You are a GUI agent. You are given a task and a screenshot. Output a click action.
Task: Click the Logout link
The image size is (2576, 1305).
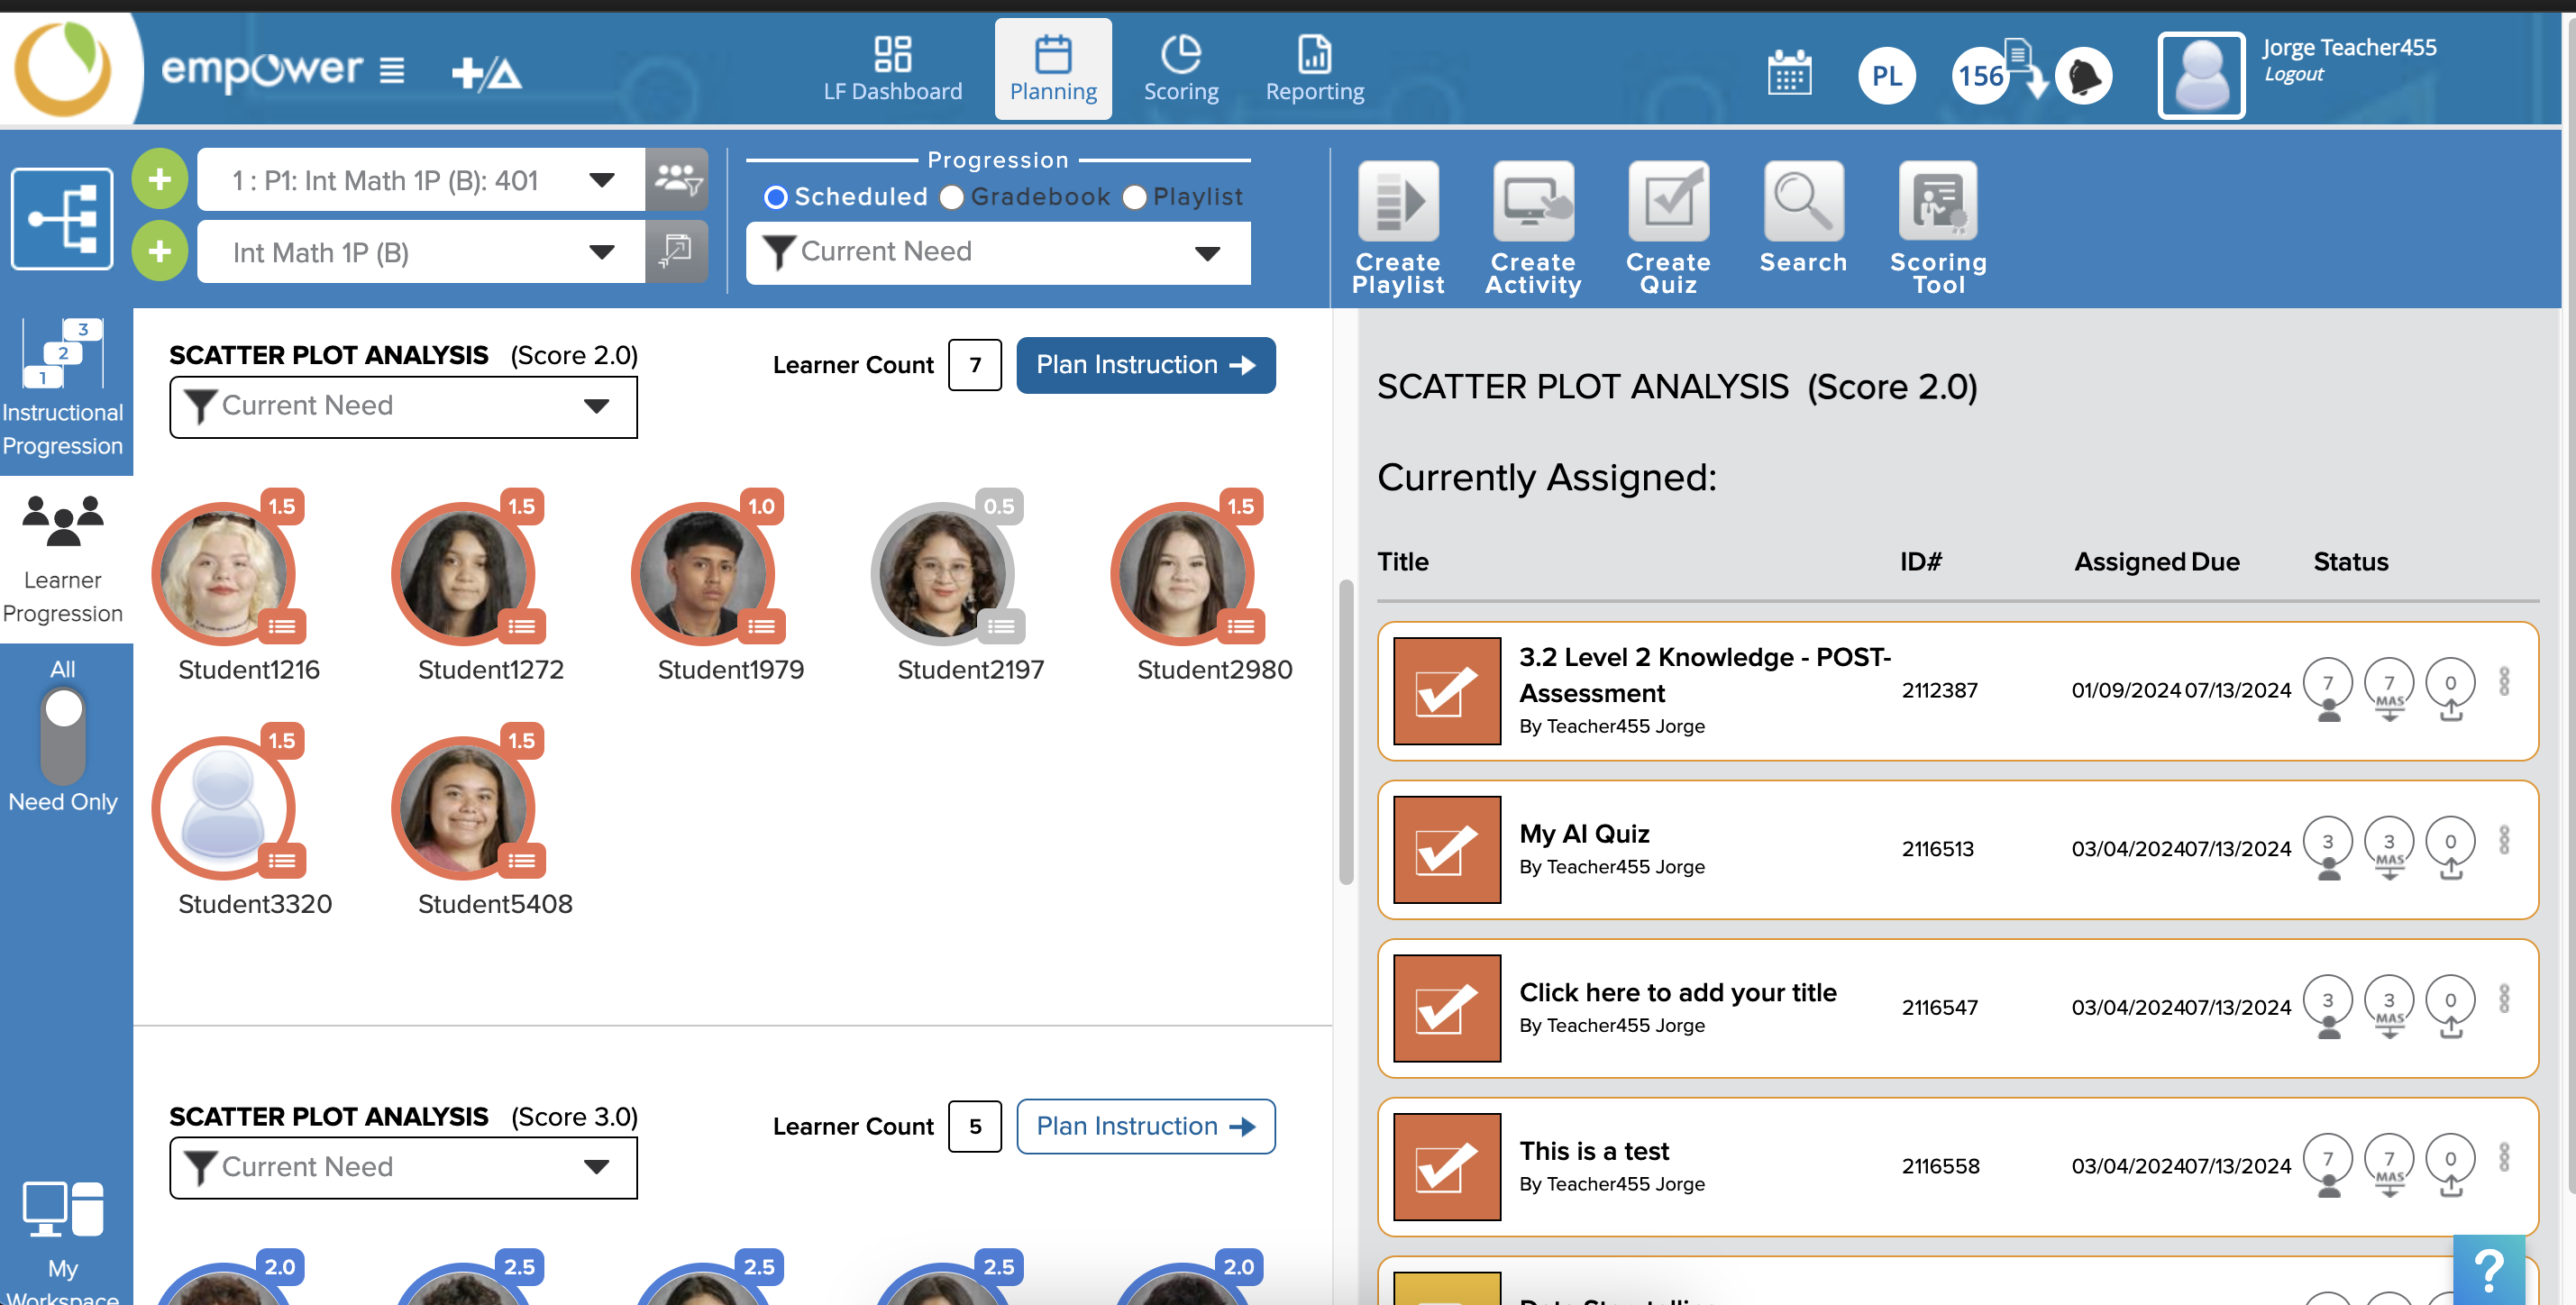point(2293,74)
